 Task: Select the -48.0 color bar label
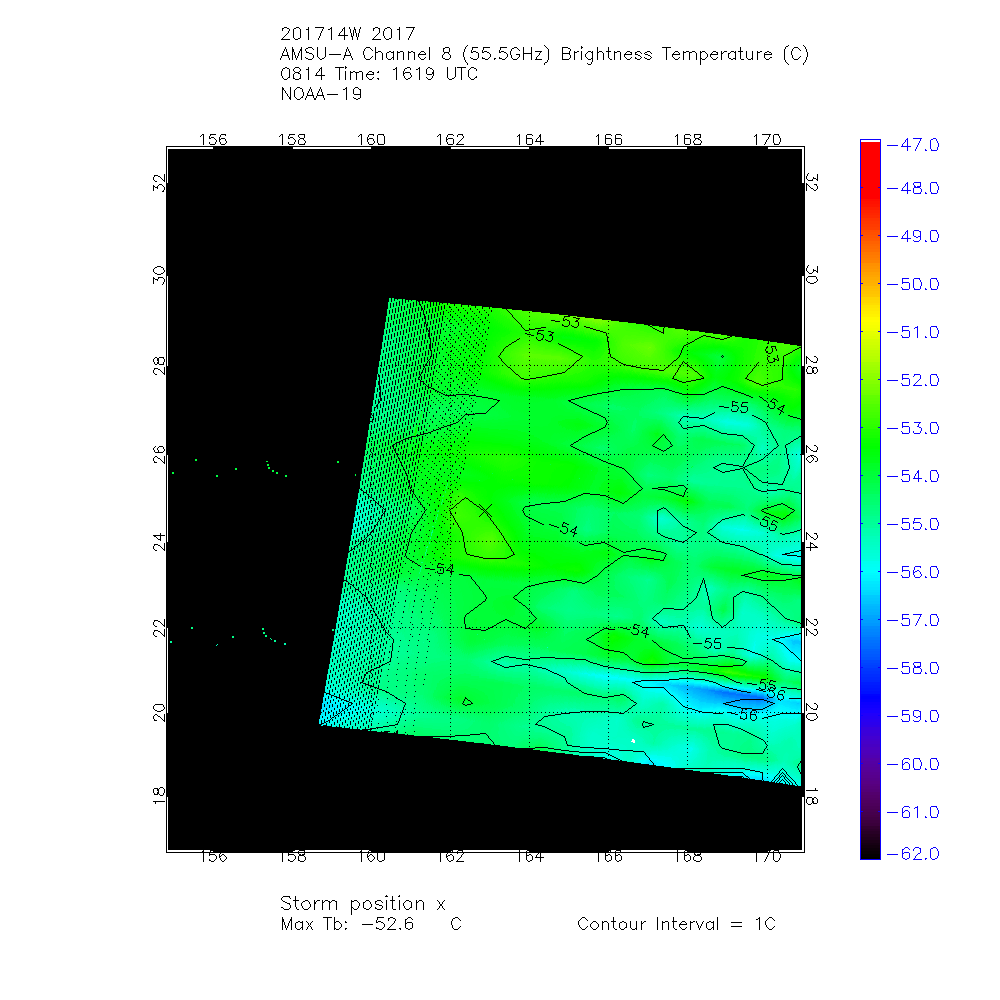pos(913,189)
